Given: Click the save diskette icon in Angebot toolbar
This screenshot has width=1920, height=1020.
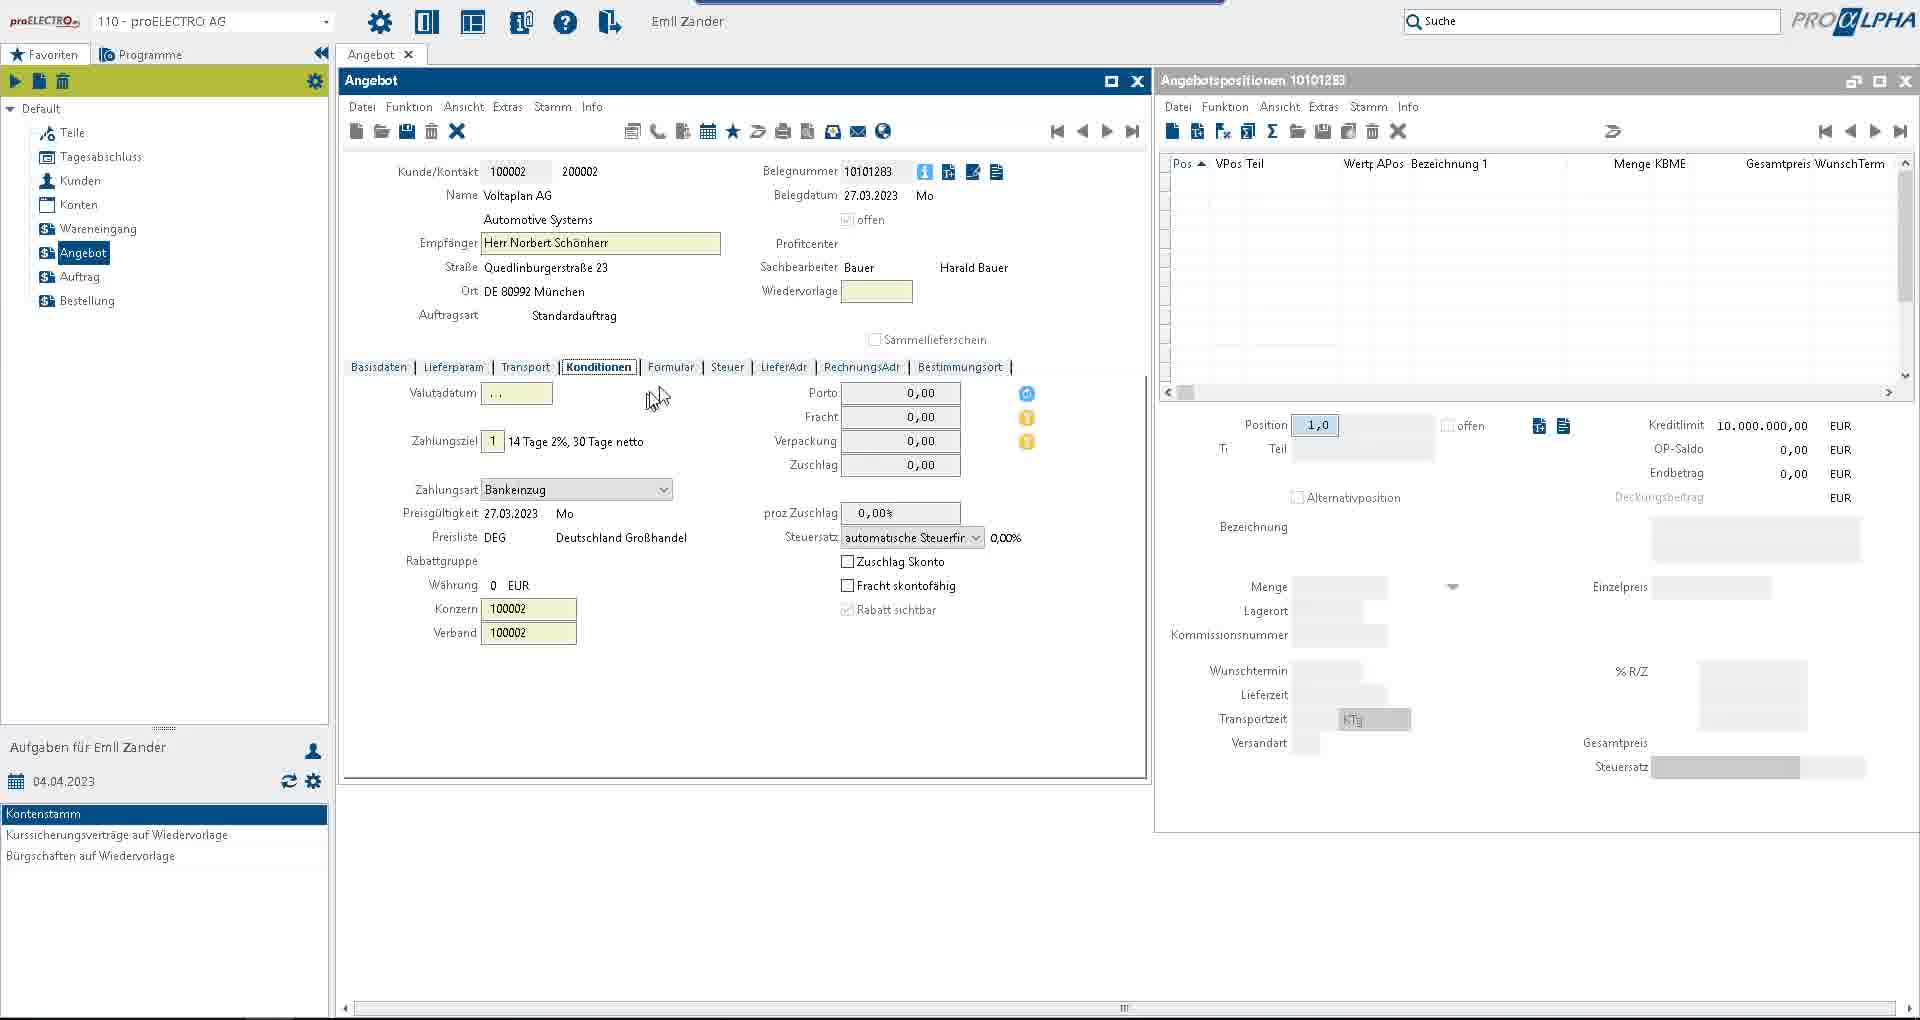Looking at the screenshot, I should click(406, 131).
